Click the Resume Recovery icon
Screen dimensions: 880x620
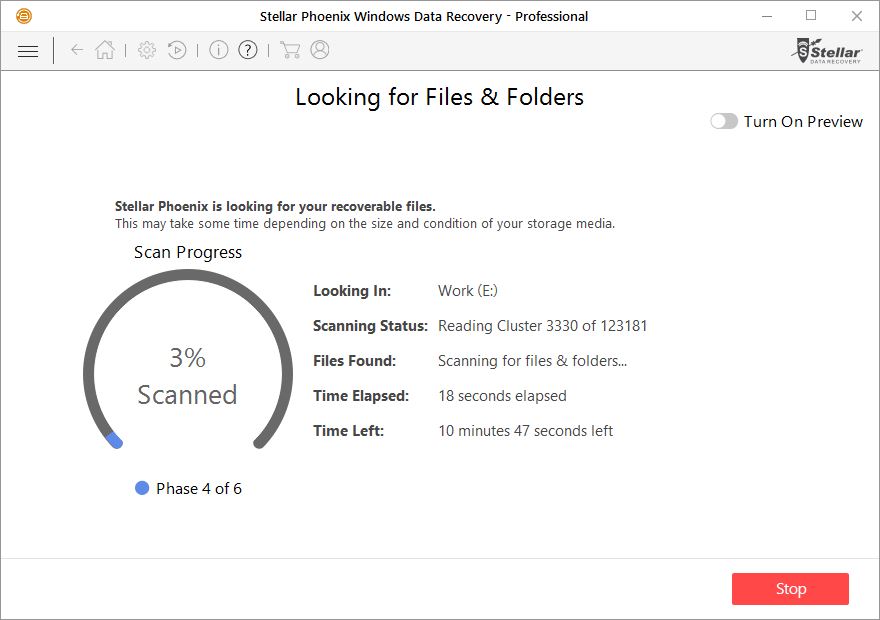tap(176, 49)
